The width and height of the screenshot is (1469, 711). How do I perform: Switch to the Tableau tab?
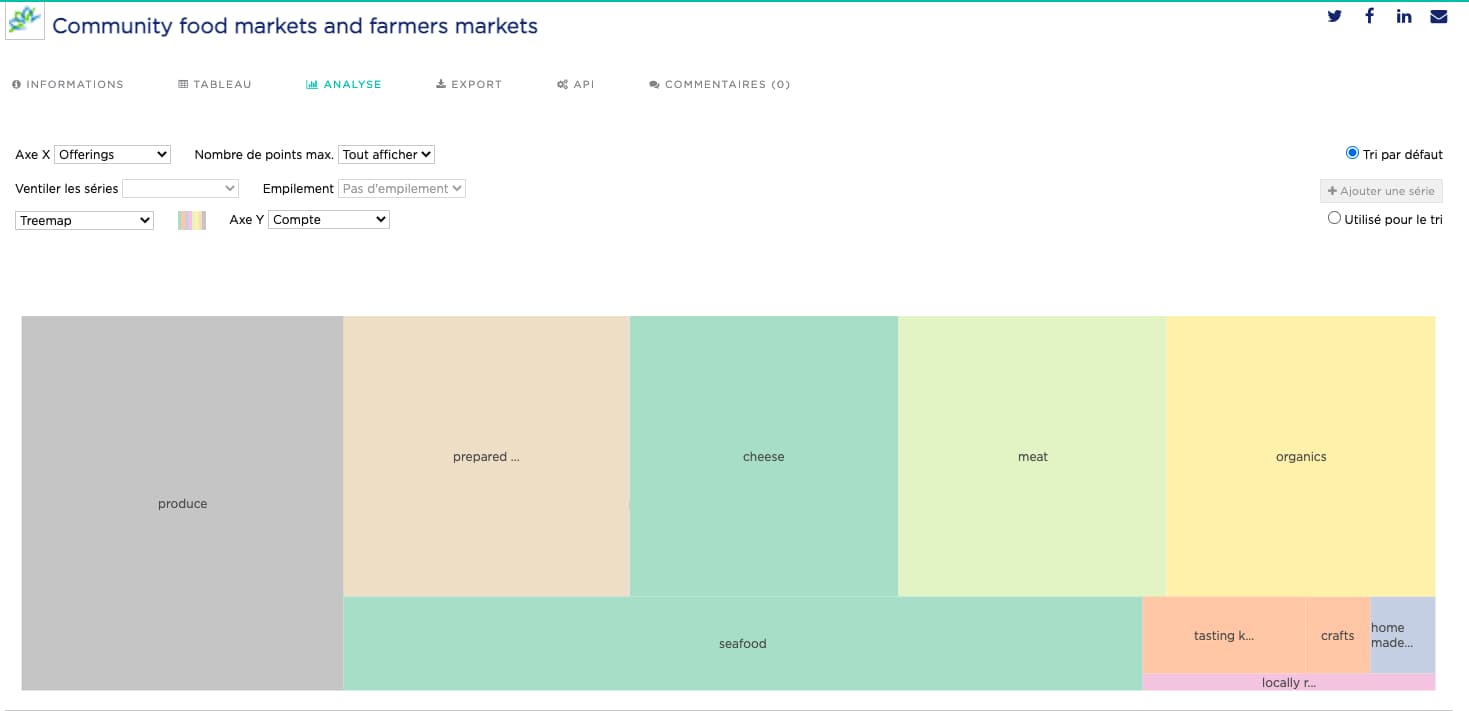[x=215, y=85]
